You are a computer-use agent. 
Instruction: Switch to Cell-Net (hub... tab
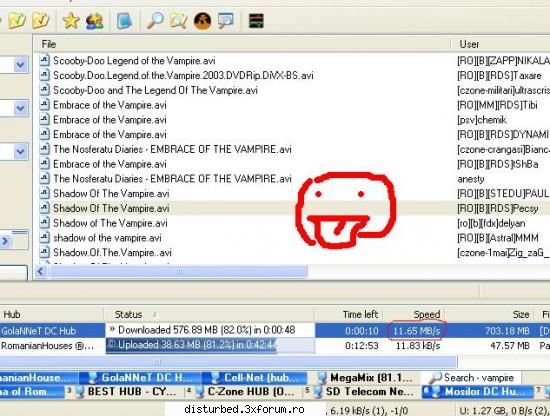click(255, 378)
